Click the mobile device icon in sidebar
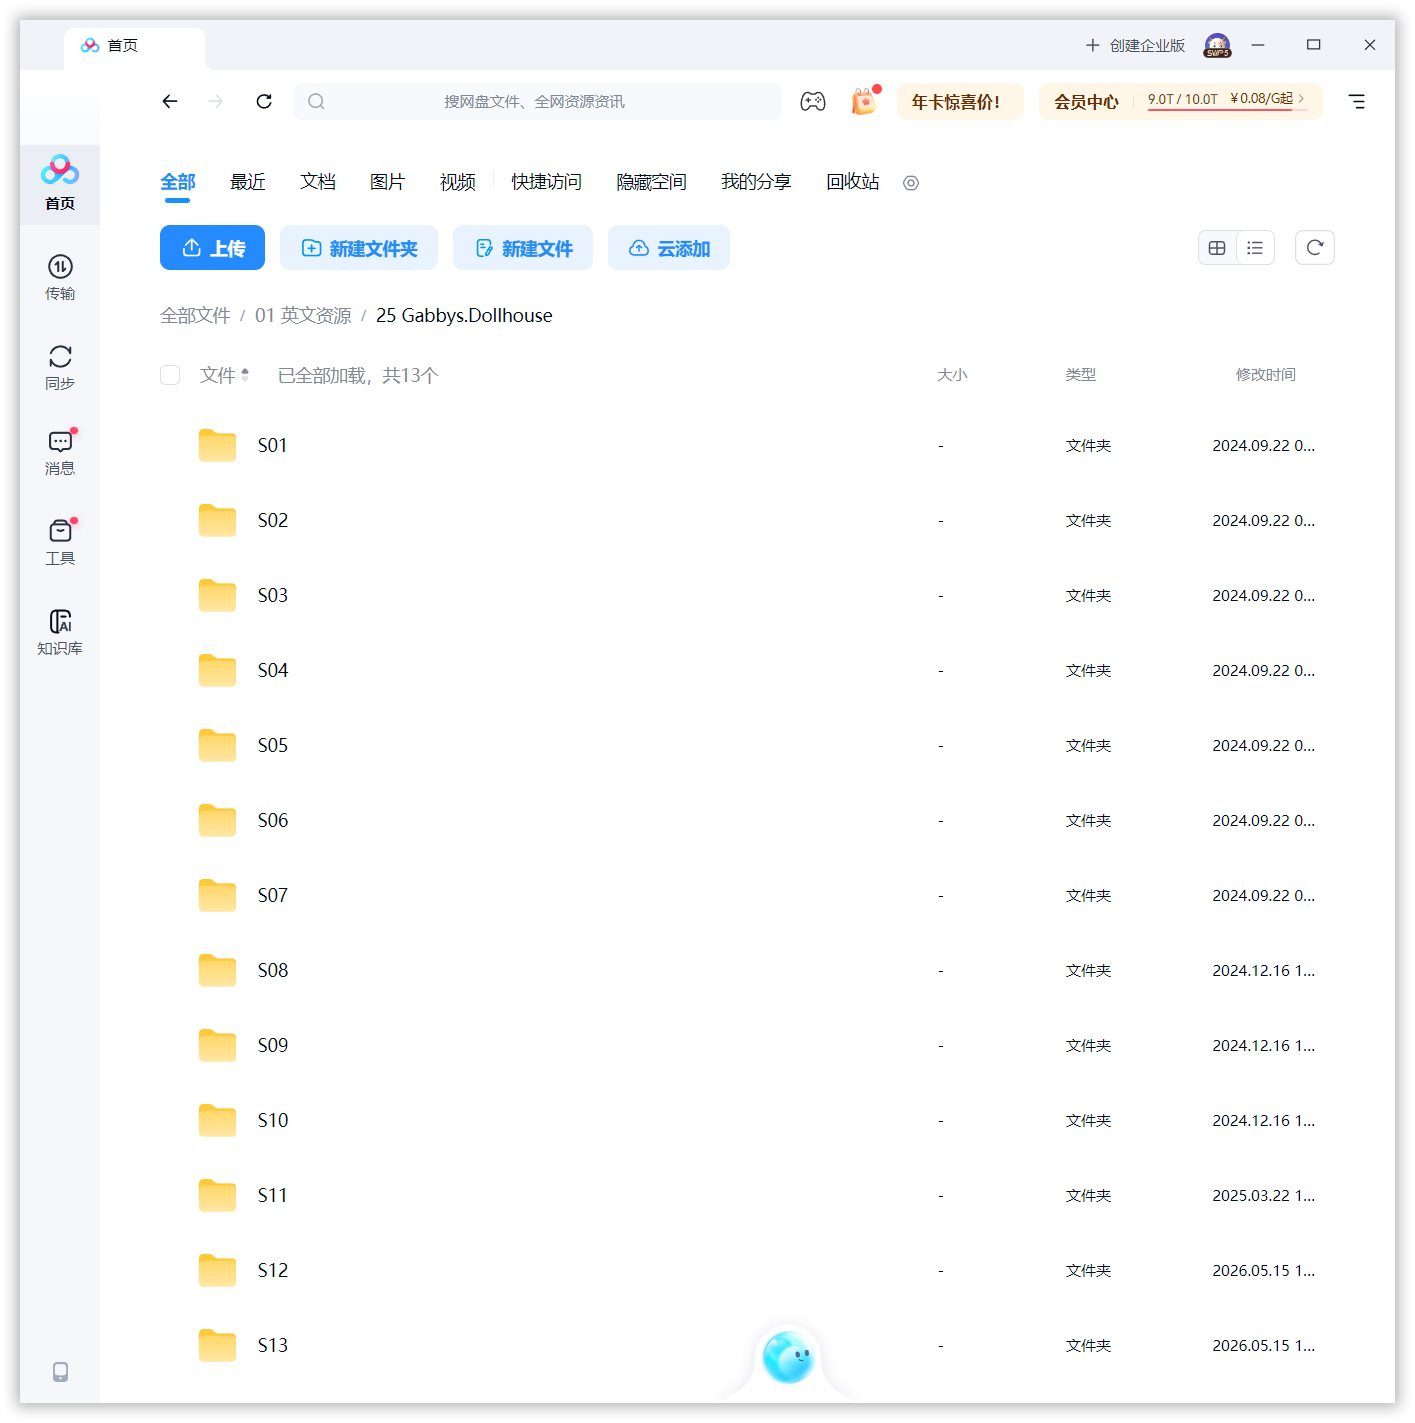This screenshot has height=1423, width=1415. [60, 1372]
